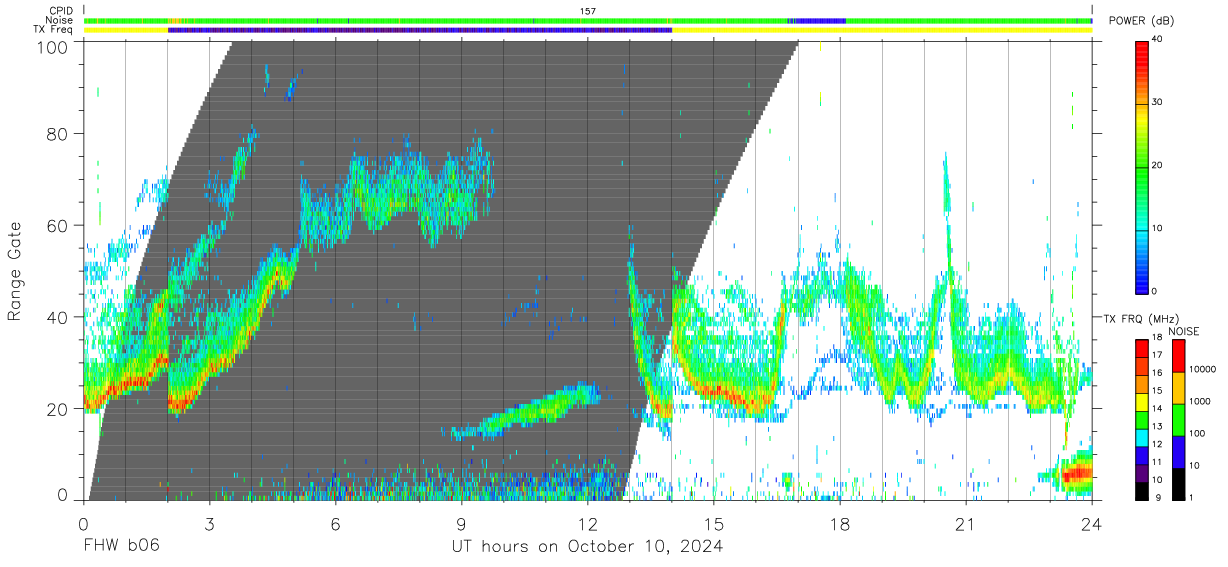Click the FHW b06 radar beam label
This screenshot has height=567, width=1228.
120,547
